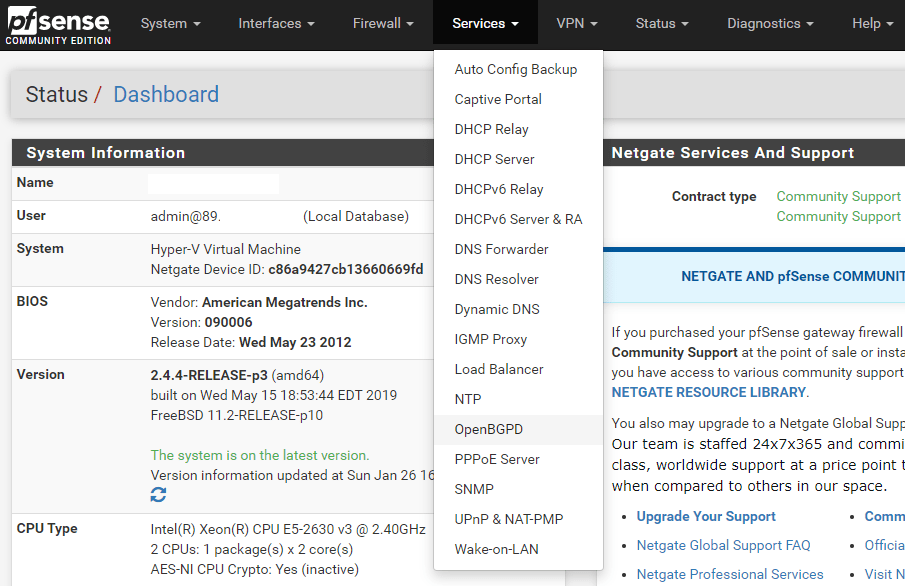
Task: Open the System dropdown menu
Action: click(170, 24)
